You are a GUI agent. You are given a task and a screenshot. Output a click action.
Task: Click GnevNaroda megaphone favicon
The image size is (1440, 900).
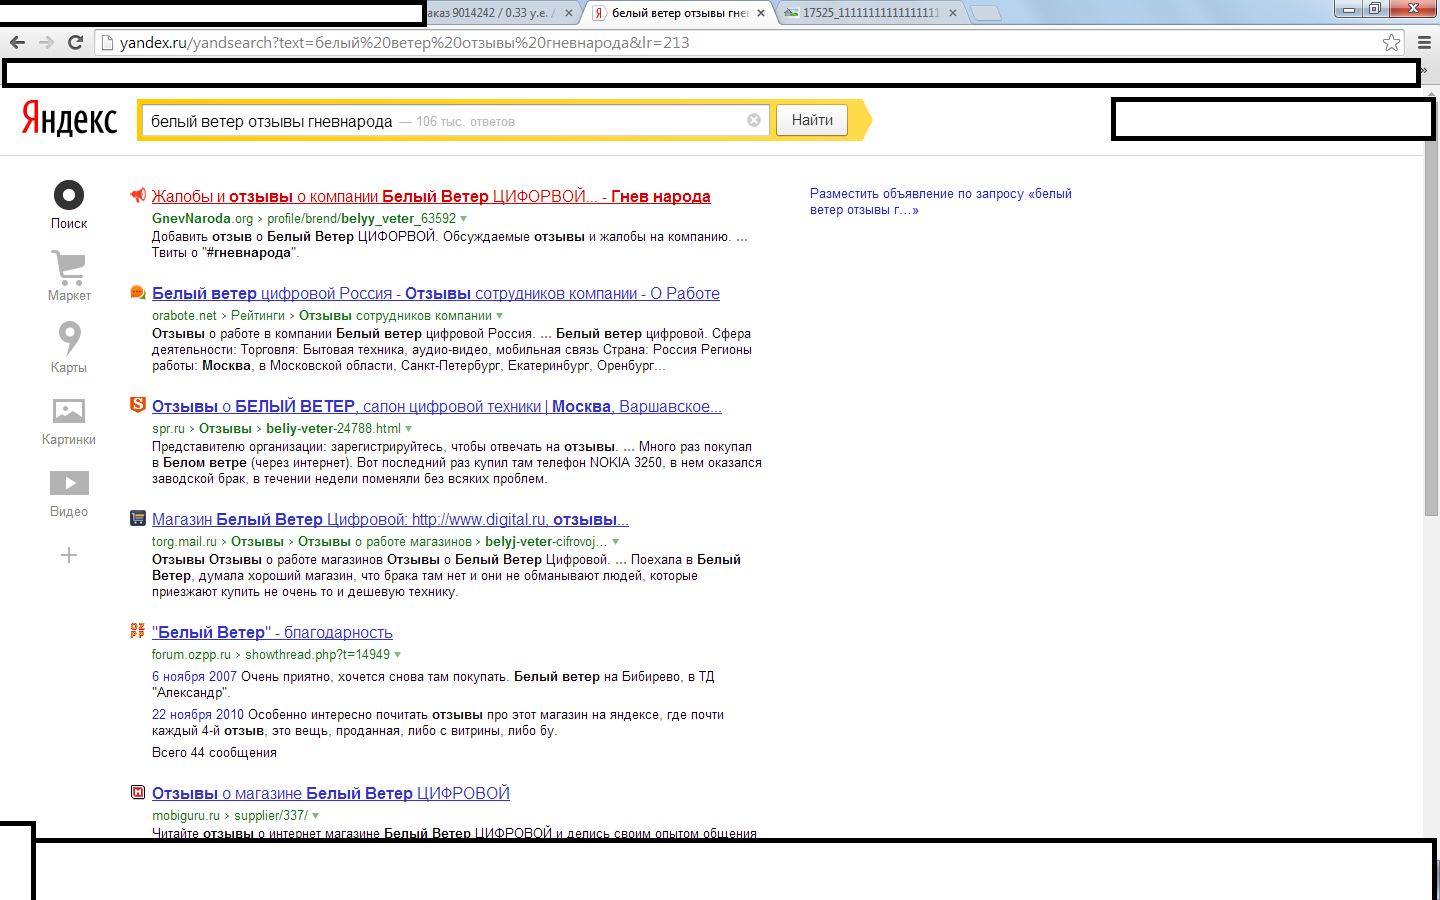point(138,195)
